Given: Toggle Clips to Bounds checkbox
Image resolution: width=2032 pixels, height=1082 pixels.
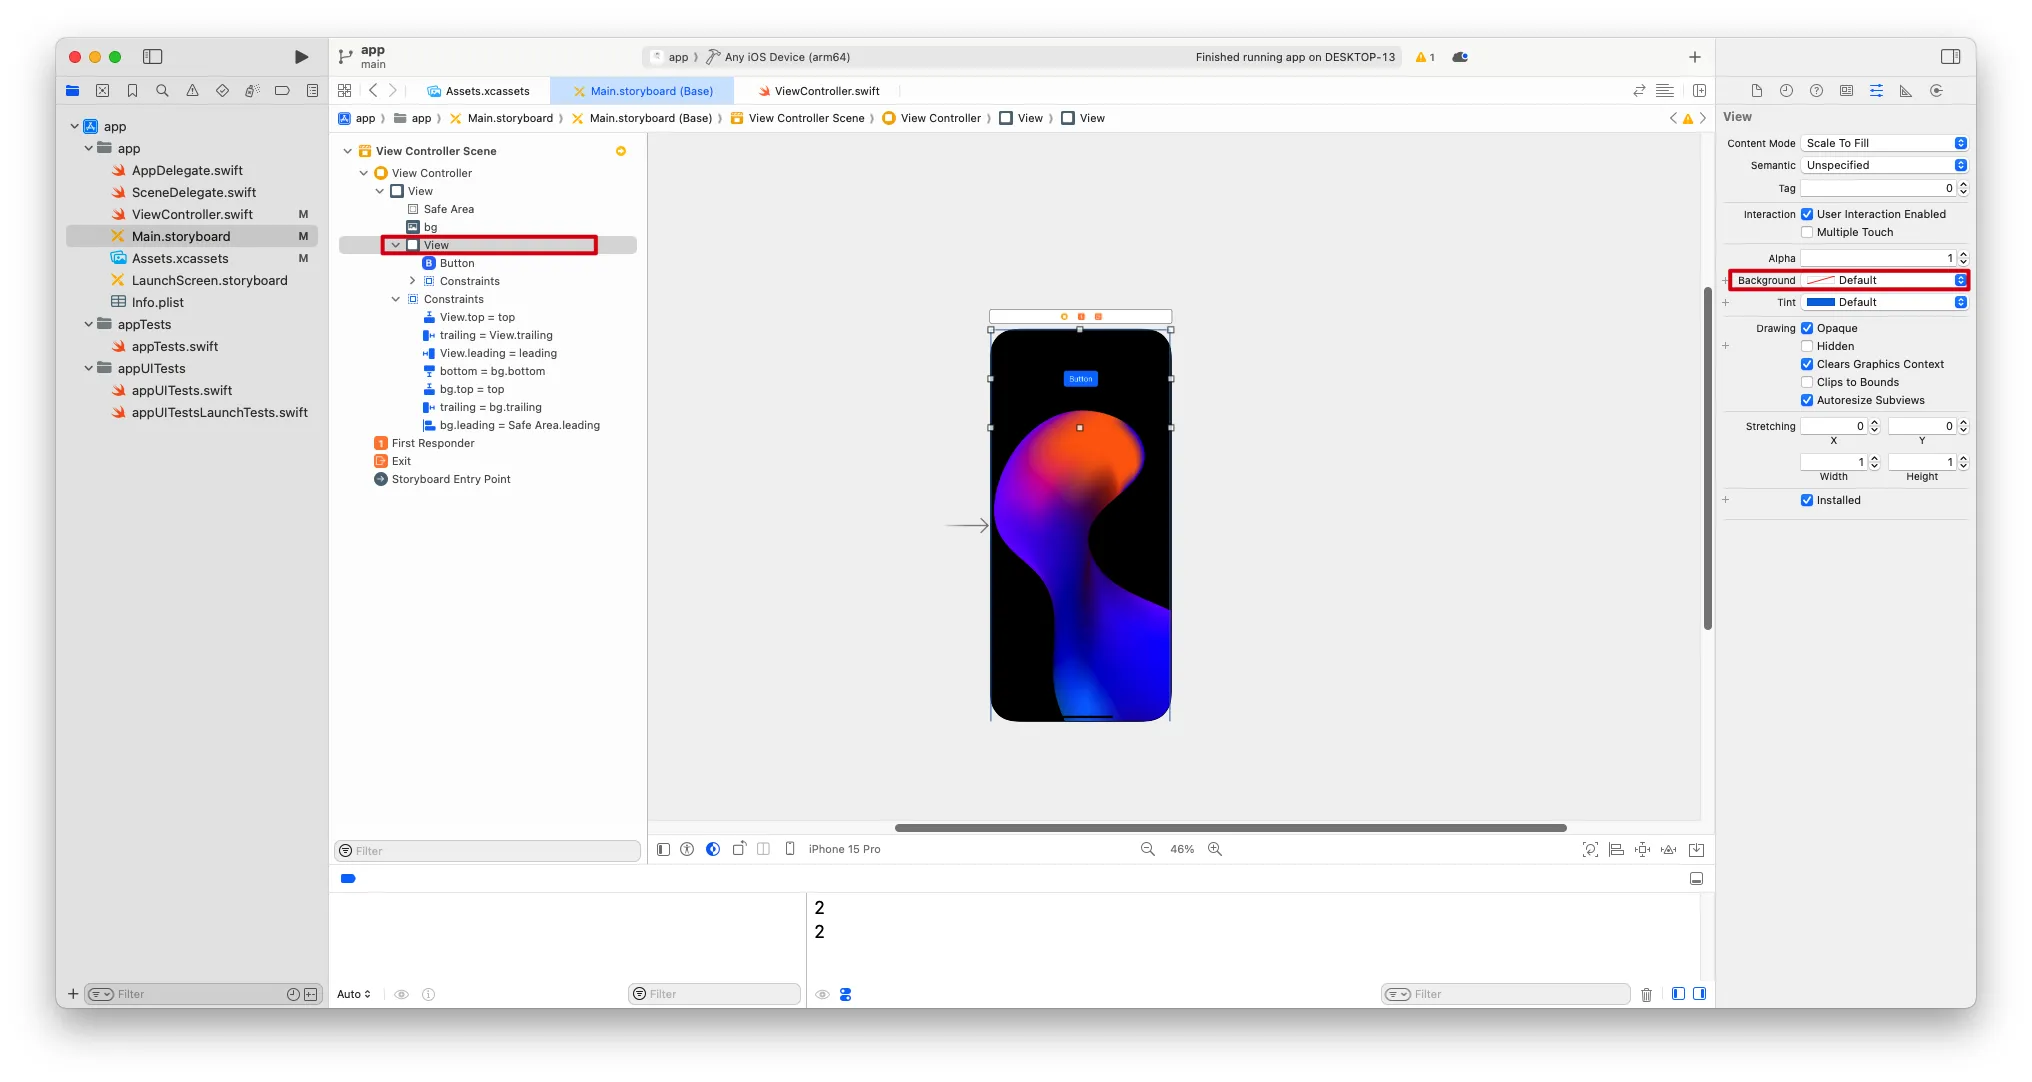Looking at the screenshot, I should [1807, 382].
